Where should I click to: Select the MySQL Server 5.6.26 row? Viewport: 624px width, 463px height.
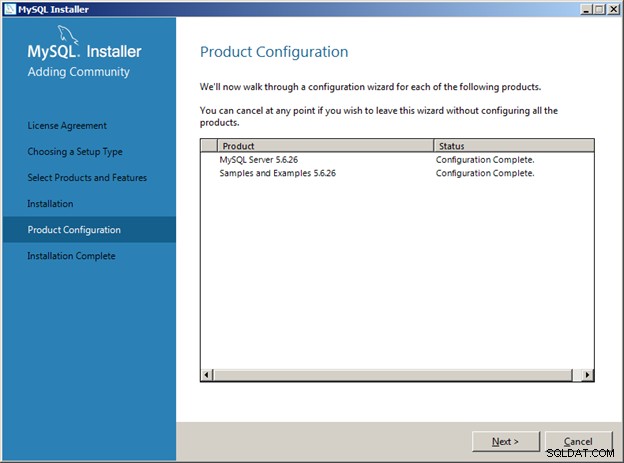pyautogui.click(x=397, y=160)
